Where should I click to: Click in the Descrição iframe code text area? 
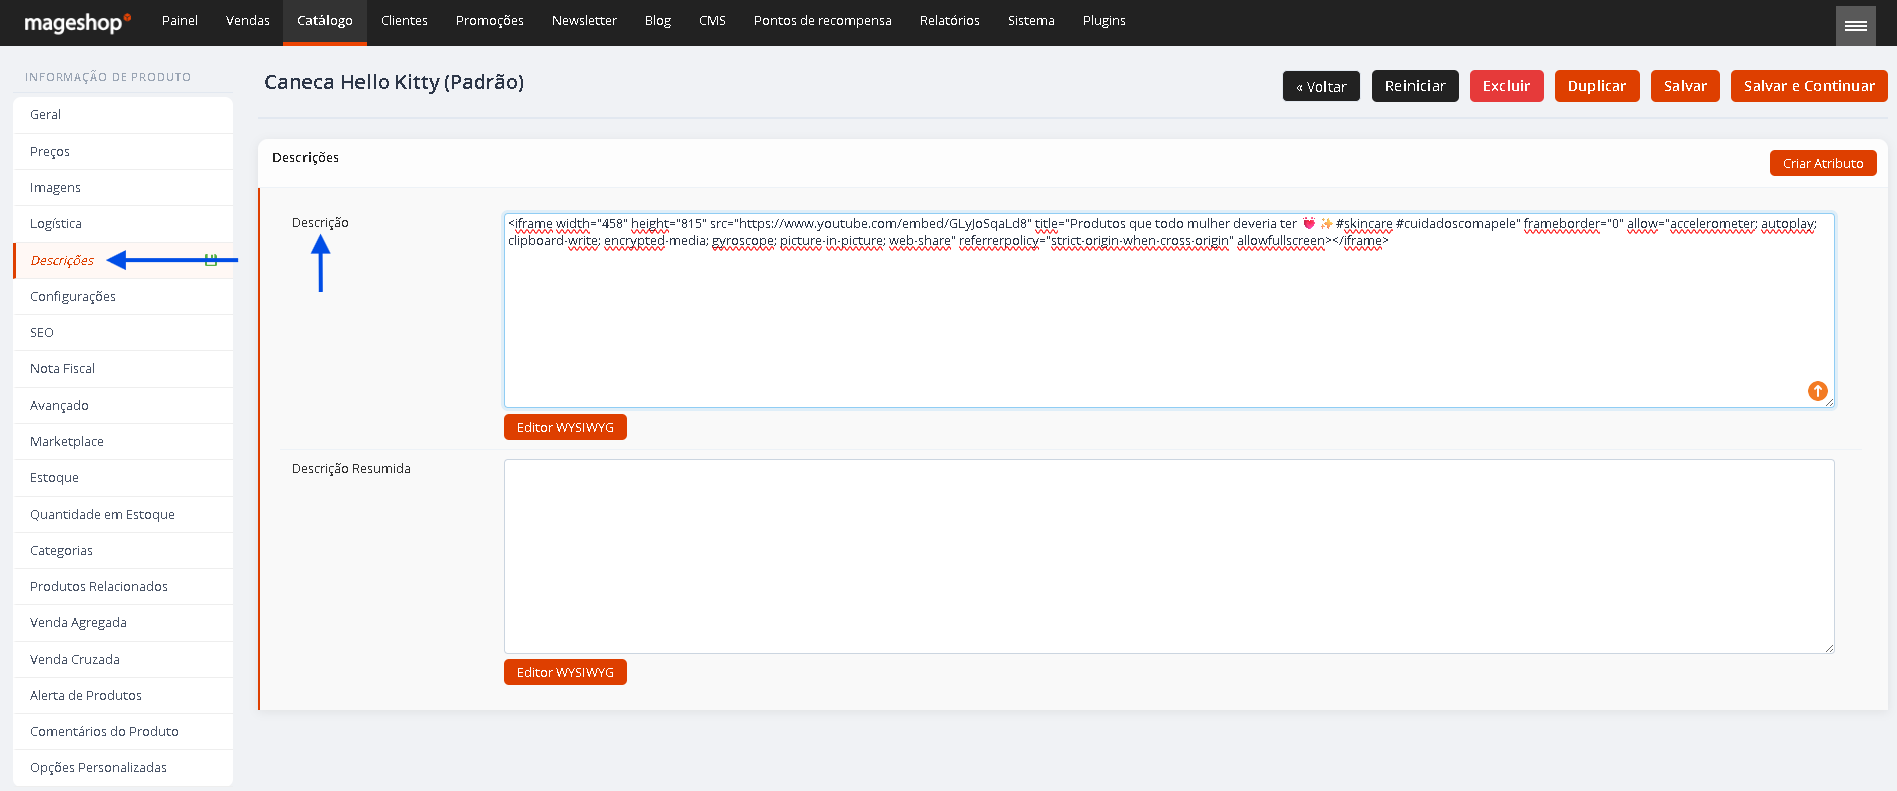1169,310
